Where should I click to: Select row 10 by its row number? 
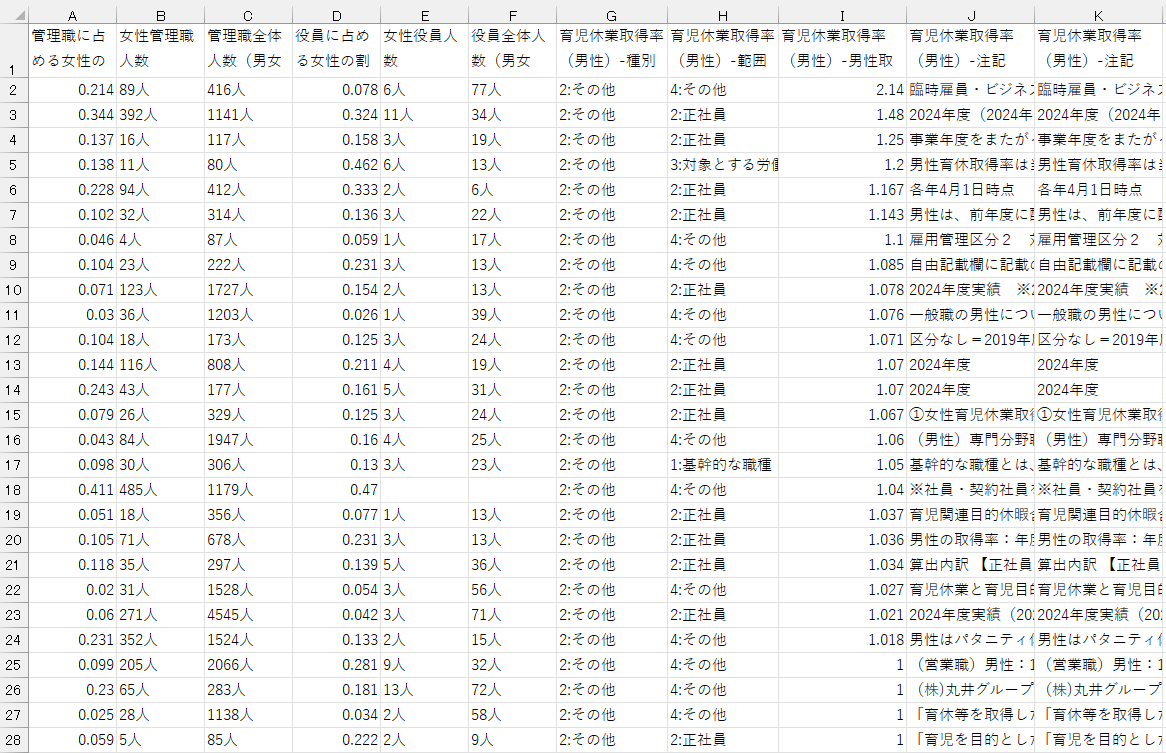pyautogui.click(x=13, y=290)
